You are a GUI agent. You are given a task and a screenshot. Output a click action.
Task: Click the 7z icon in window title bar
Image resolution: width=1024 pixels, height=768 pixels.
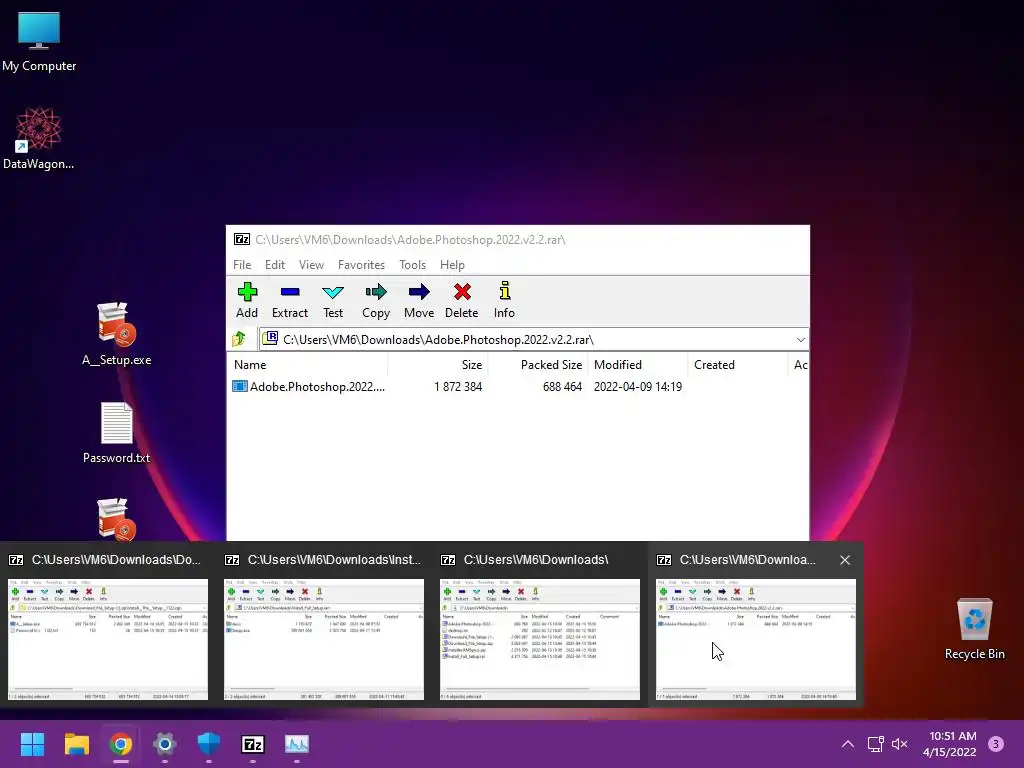pos(242,239)
